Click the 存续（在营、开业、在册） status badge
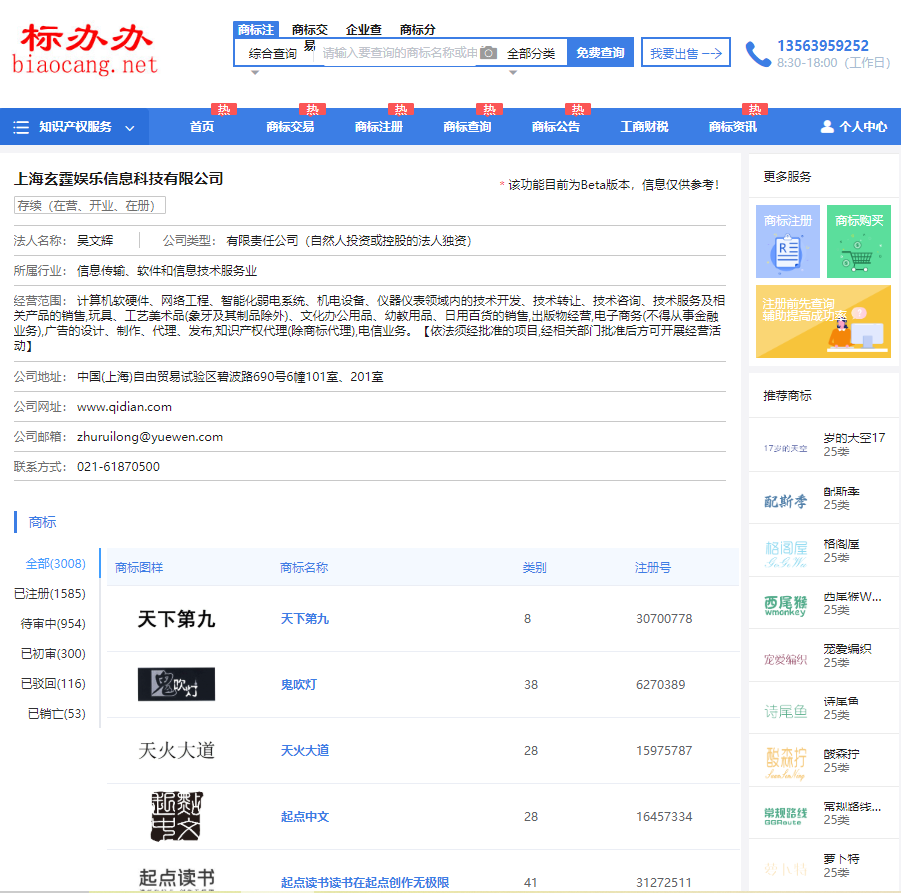This screenshot has width=901, height=893. [90, 205]
